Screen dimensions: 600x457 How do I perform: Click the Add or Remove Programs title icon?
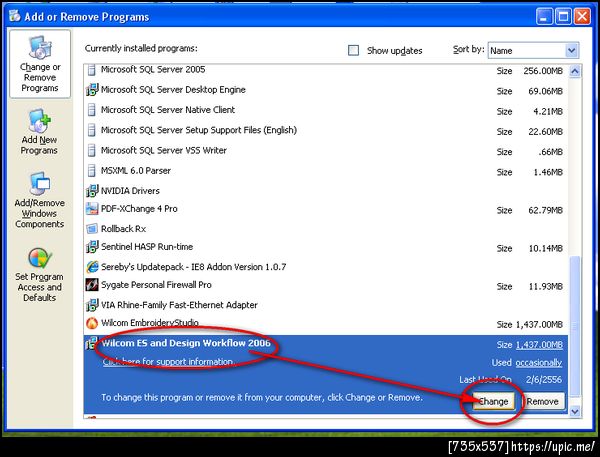pos(15,16)
